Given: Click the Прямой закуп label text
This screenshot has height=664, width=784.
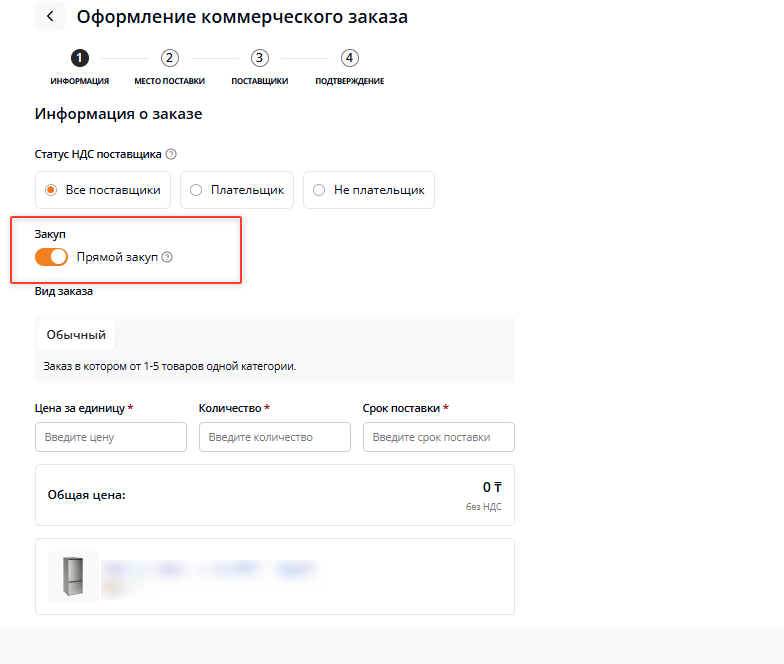Looking at the screenshot, I should pyautogui.click(x=117, y=257).
